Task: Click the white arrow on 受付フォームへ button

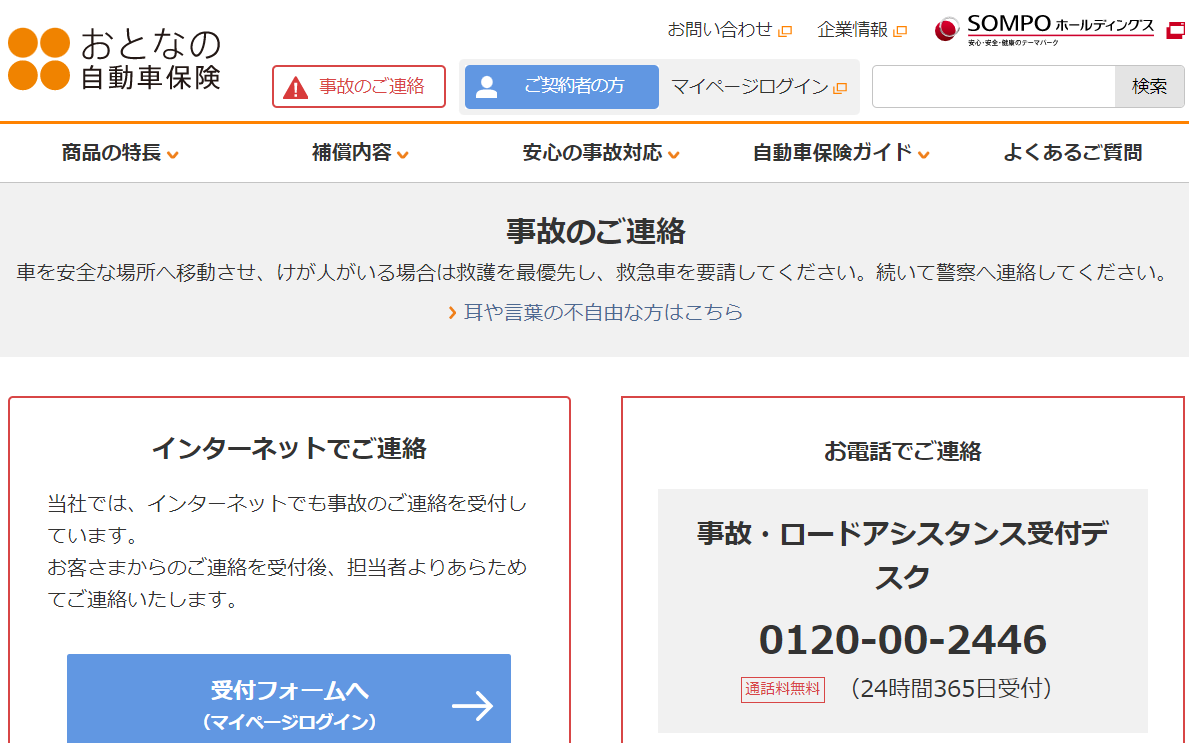Action: tap(472, 706)
